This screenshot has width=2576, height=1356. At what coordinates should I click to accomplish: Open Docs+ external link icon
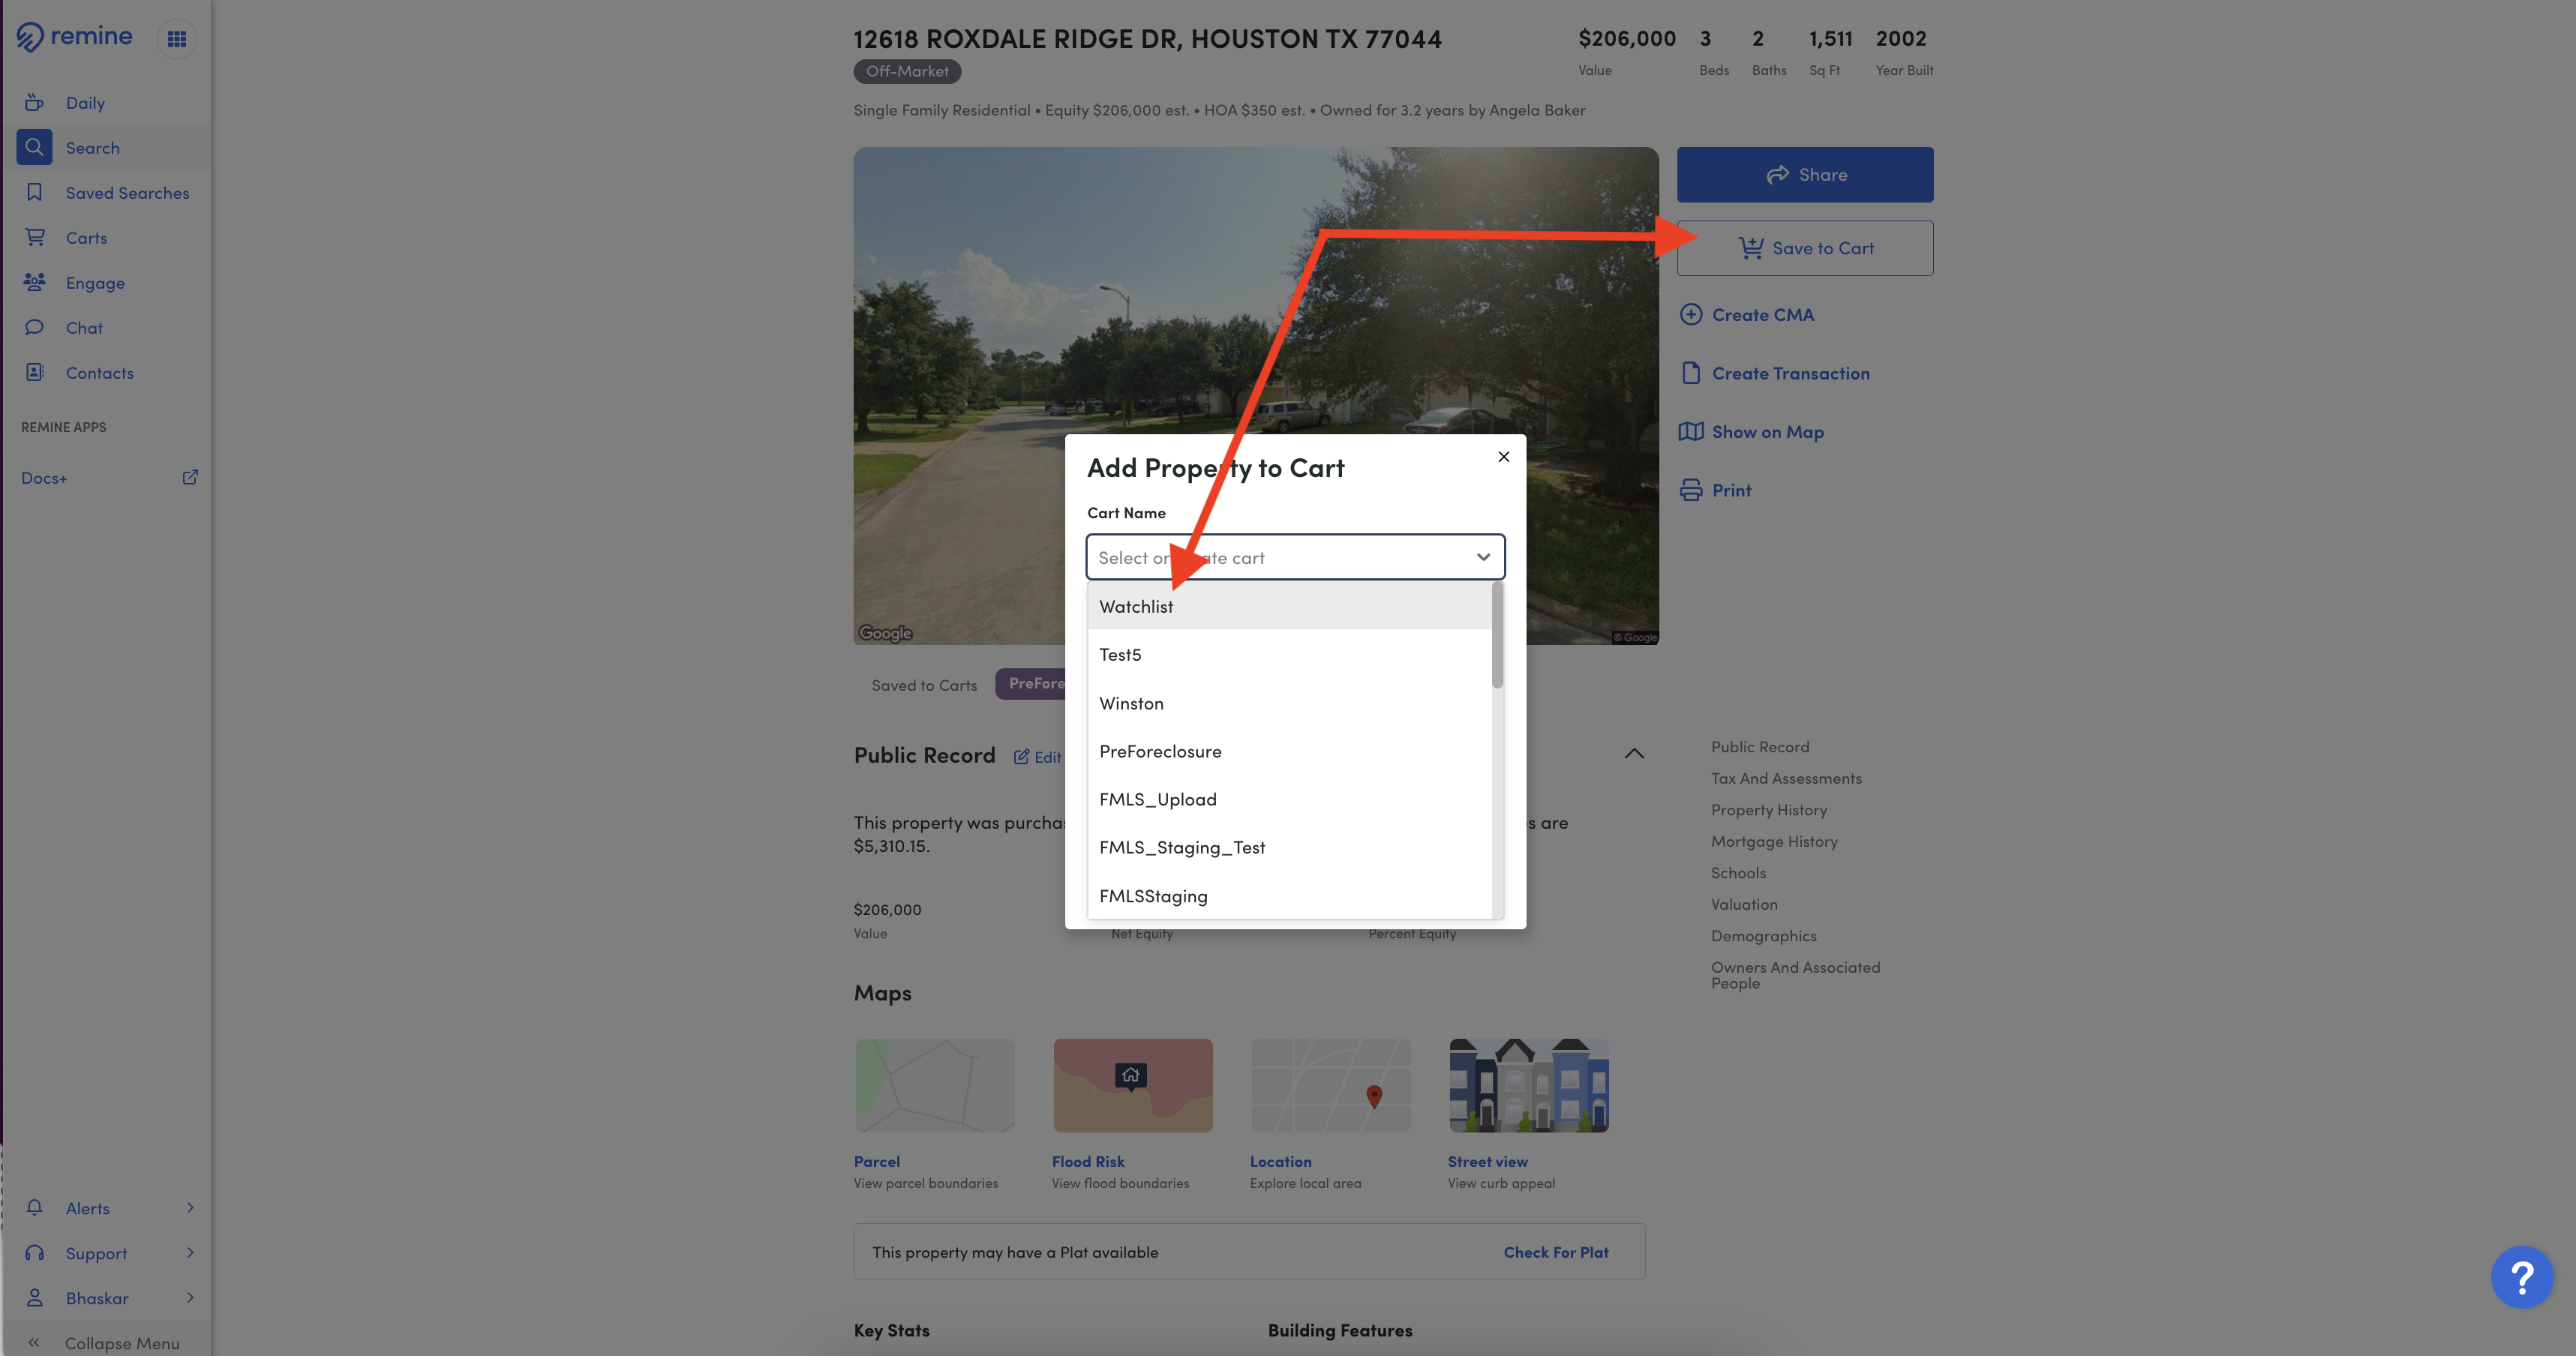pyautogui.click(x=190, y=477)
